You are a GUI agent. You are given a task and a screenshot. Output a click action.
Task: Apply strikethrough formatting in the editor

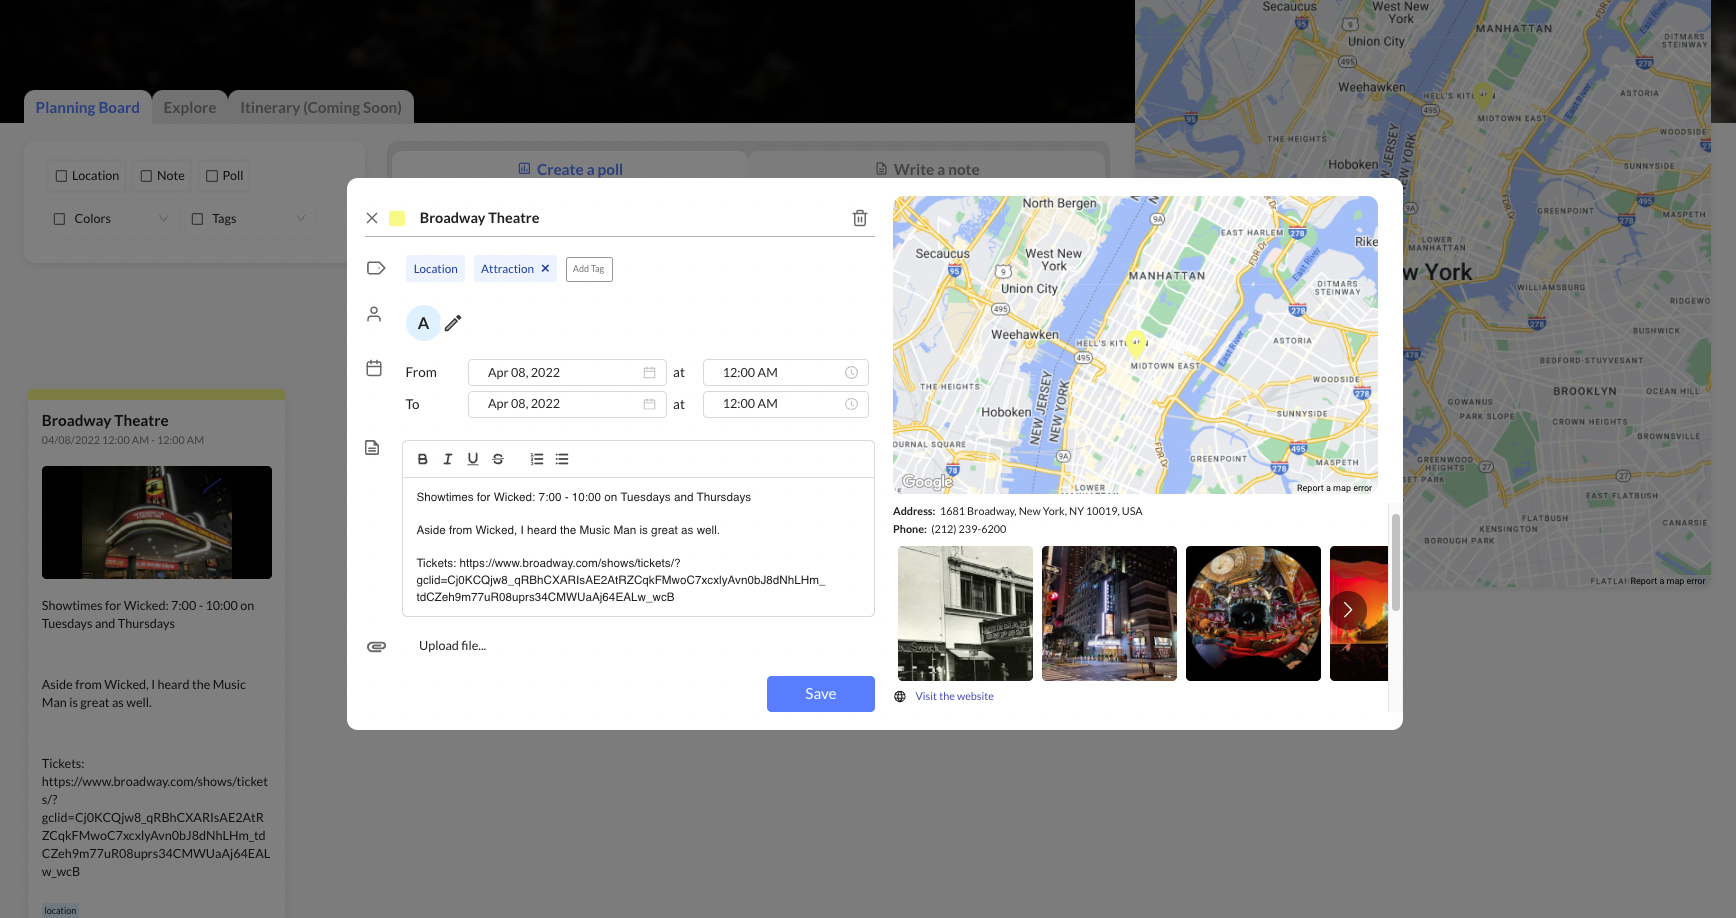[498, 459]
